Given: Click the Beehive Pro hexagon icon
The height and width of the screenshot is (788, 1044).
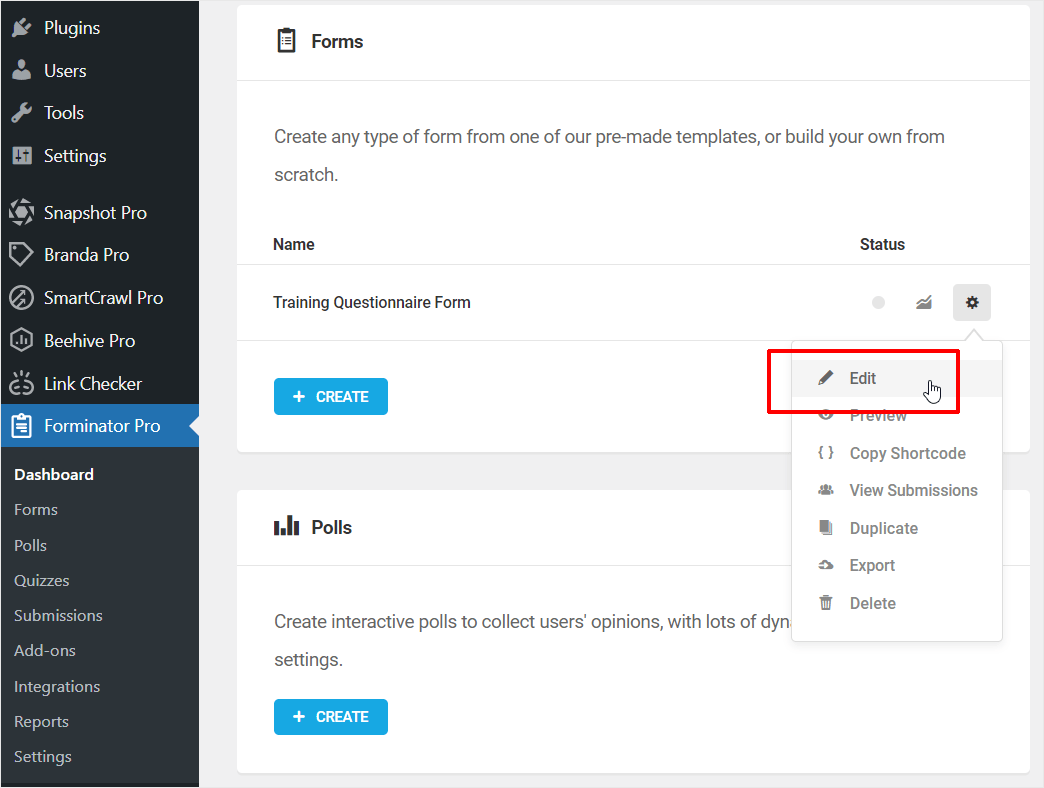Looking at the screenshot, I should pos(21,340).
